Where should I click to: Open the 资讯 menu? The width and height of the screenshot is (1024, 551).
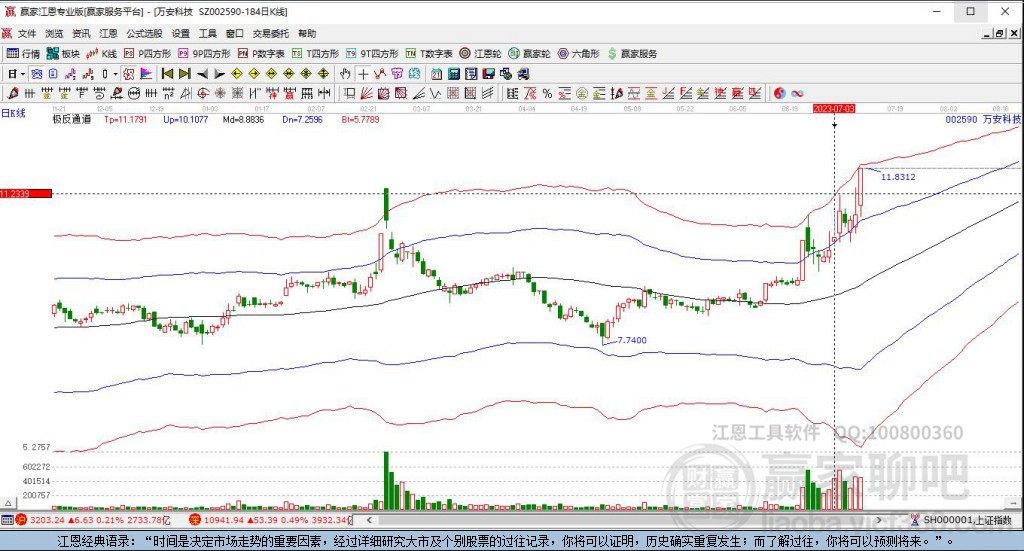81,33
